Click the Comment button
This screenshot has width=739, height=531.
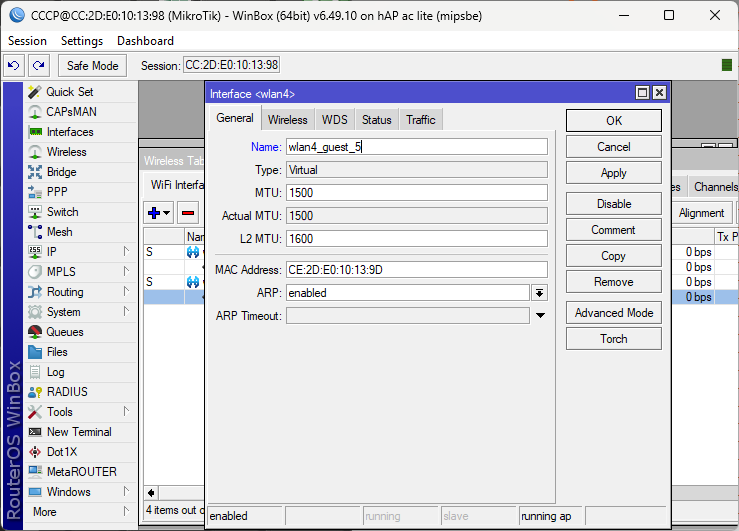(614, 230)
